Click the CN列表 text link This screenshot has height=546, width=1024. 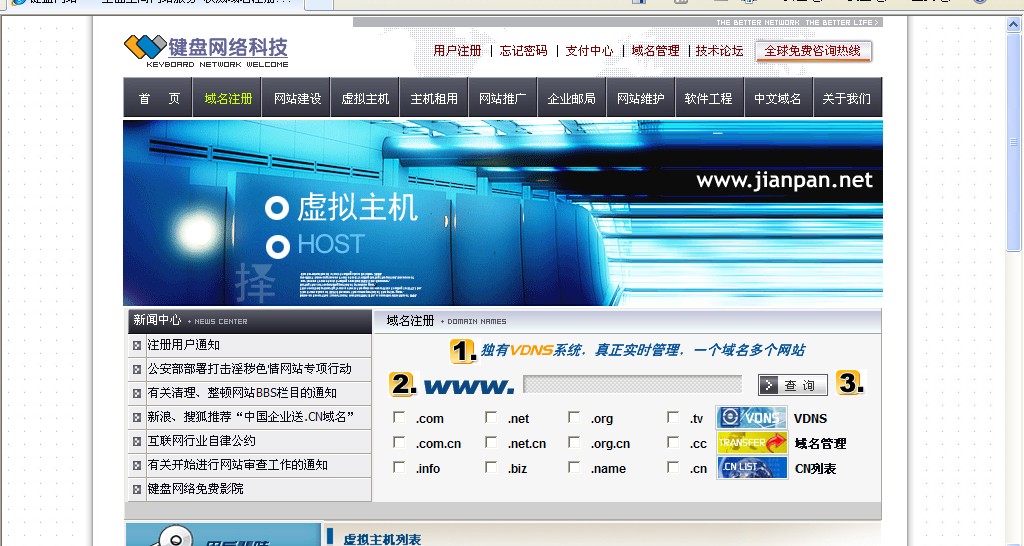pyautogui.click(x=816, y=468)
